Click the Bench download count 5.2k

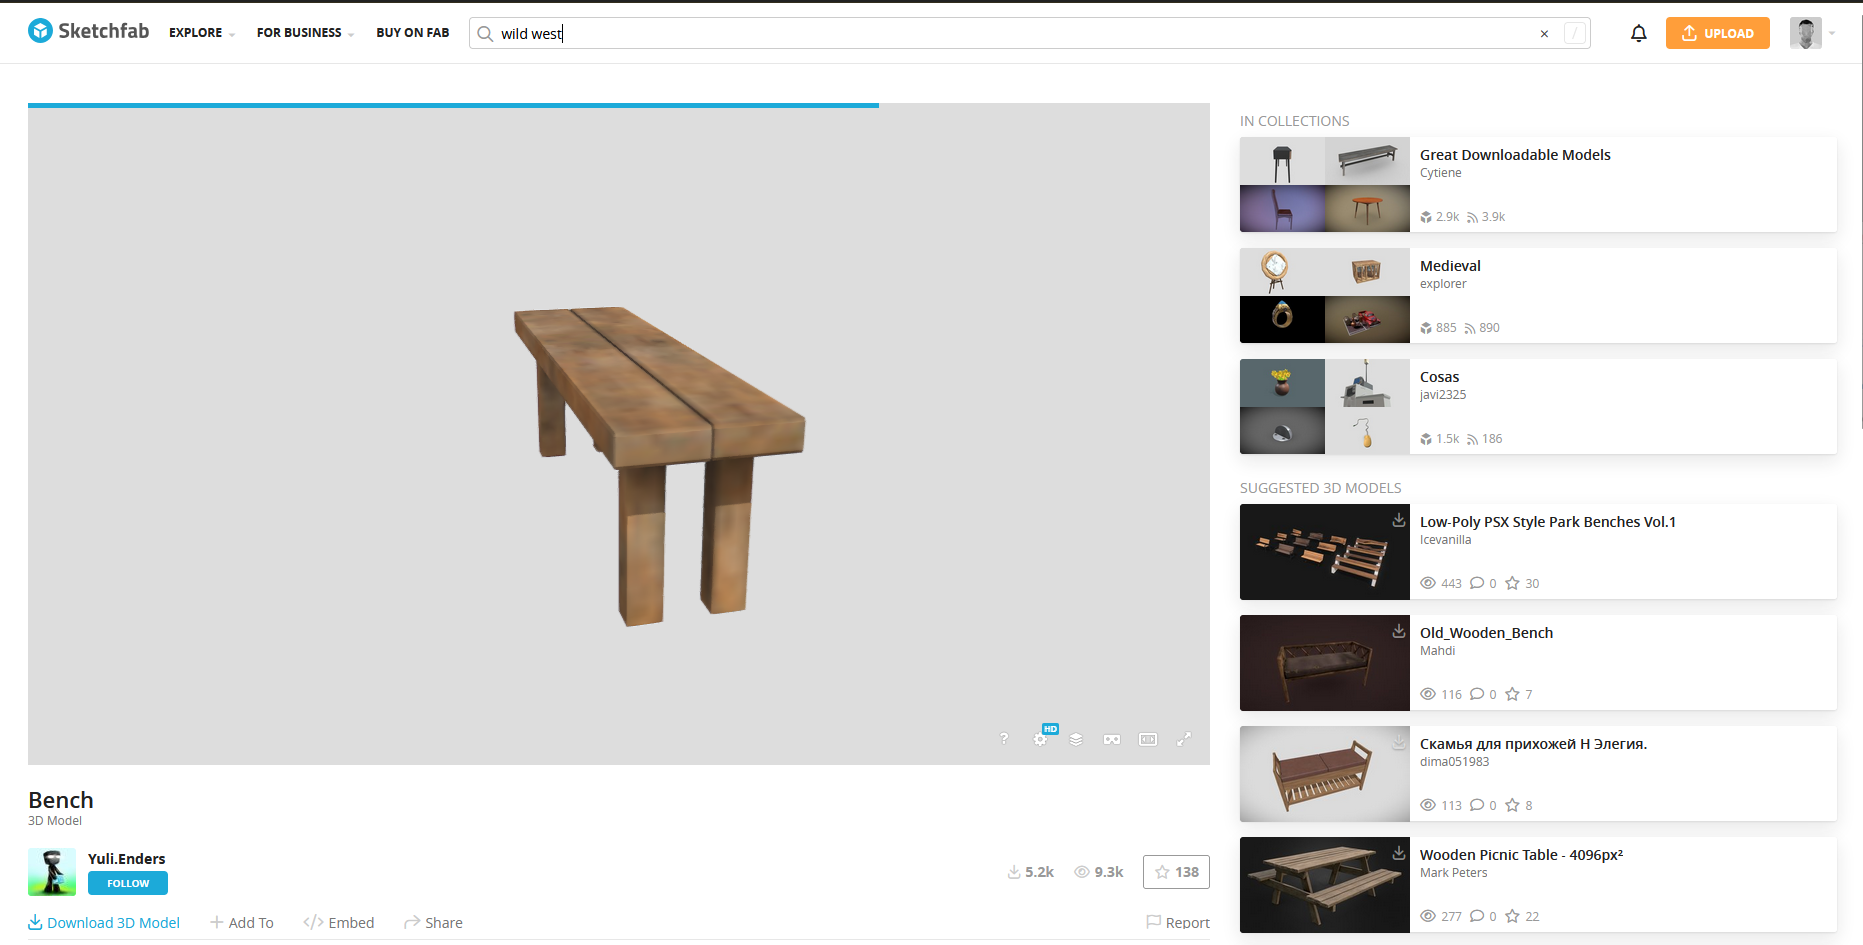point(1031,872)
